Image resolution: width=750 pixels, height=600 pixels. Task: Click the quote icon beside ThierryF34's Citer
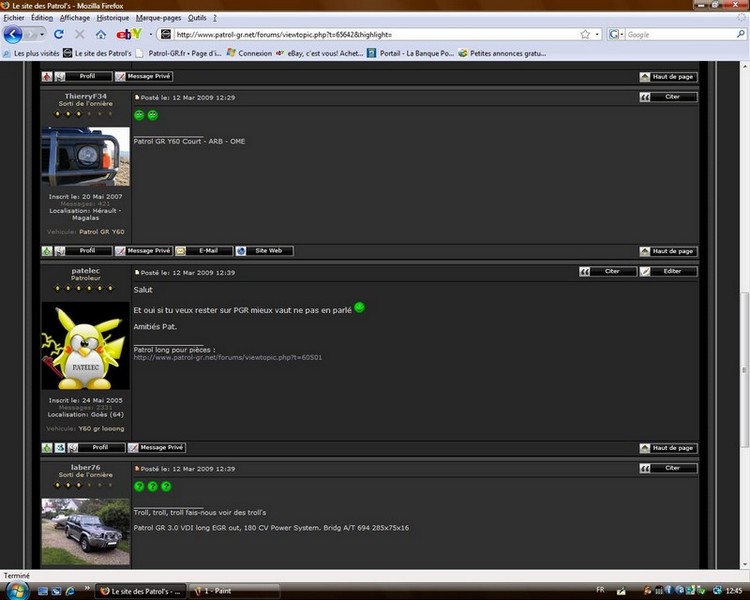click(645, 97)
